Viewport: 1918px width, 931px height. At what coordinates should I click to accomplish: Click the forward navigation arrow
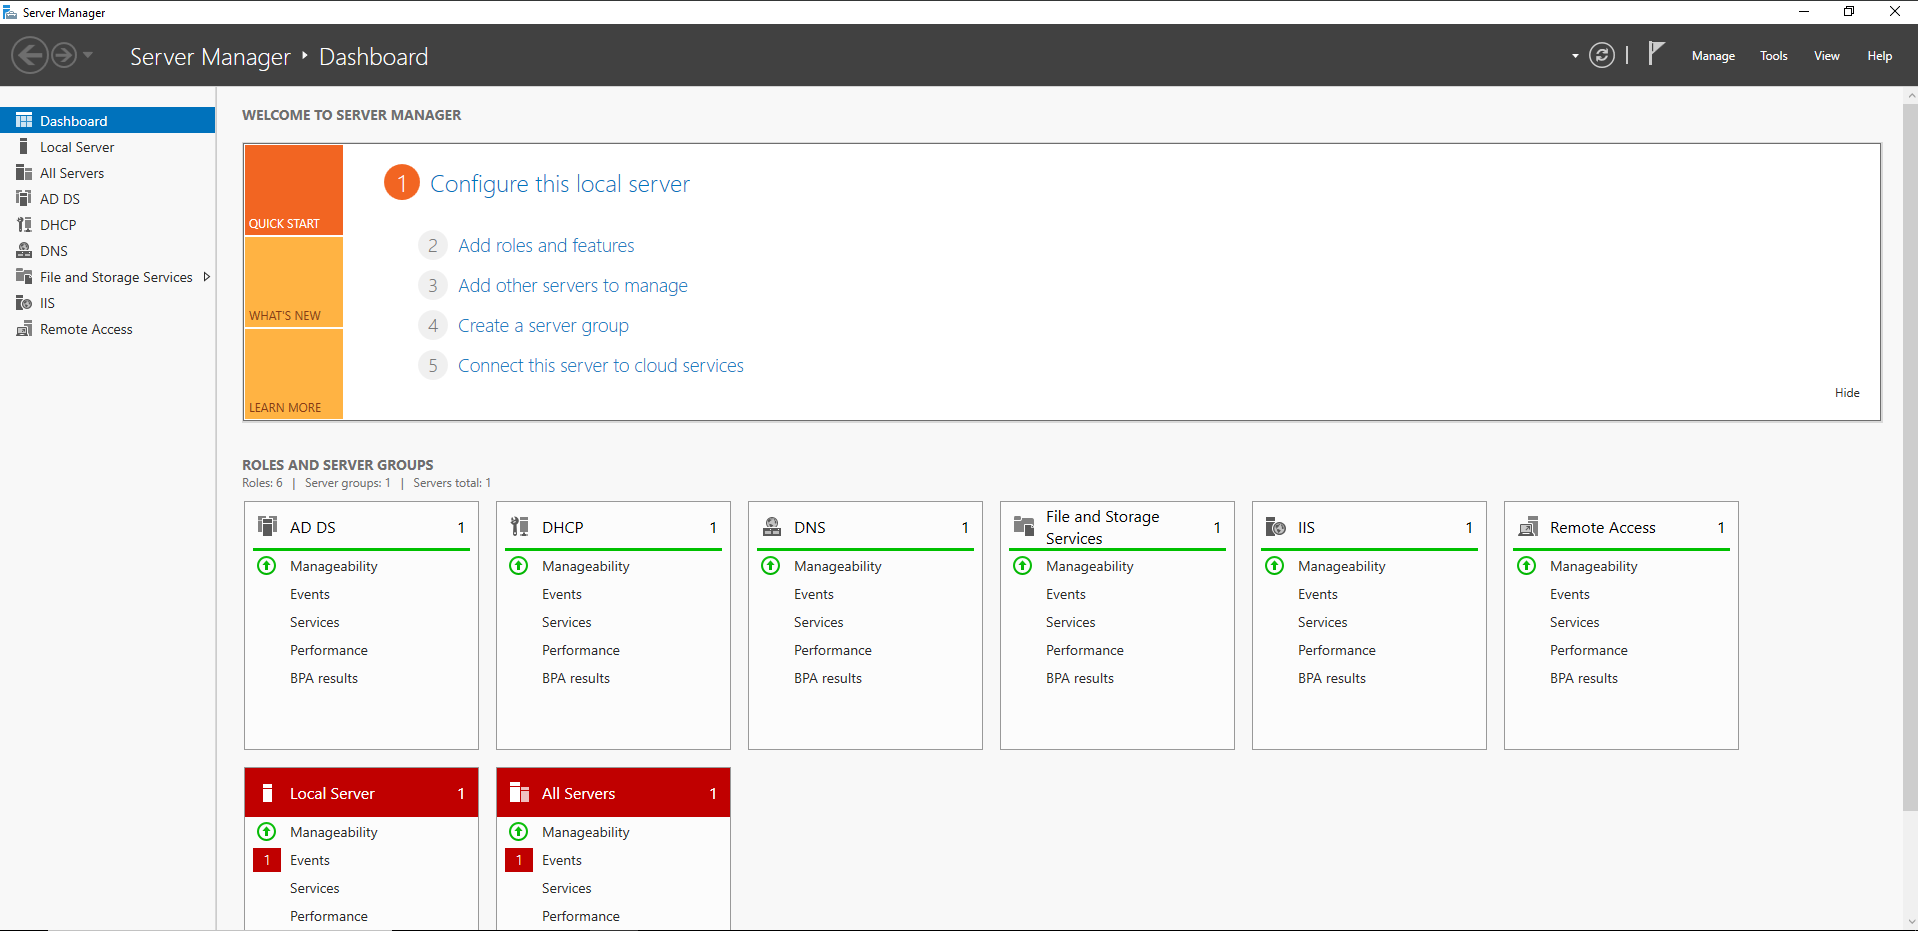coord(64,55)
